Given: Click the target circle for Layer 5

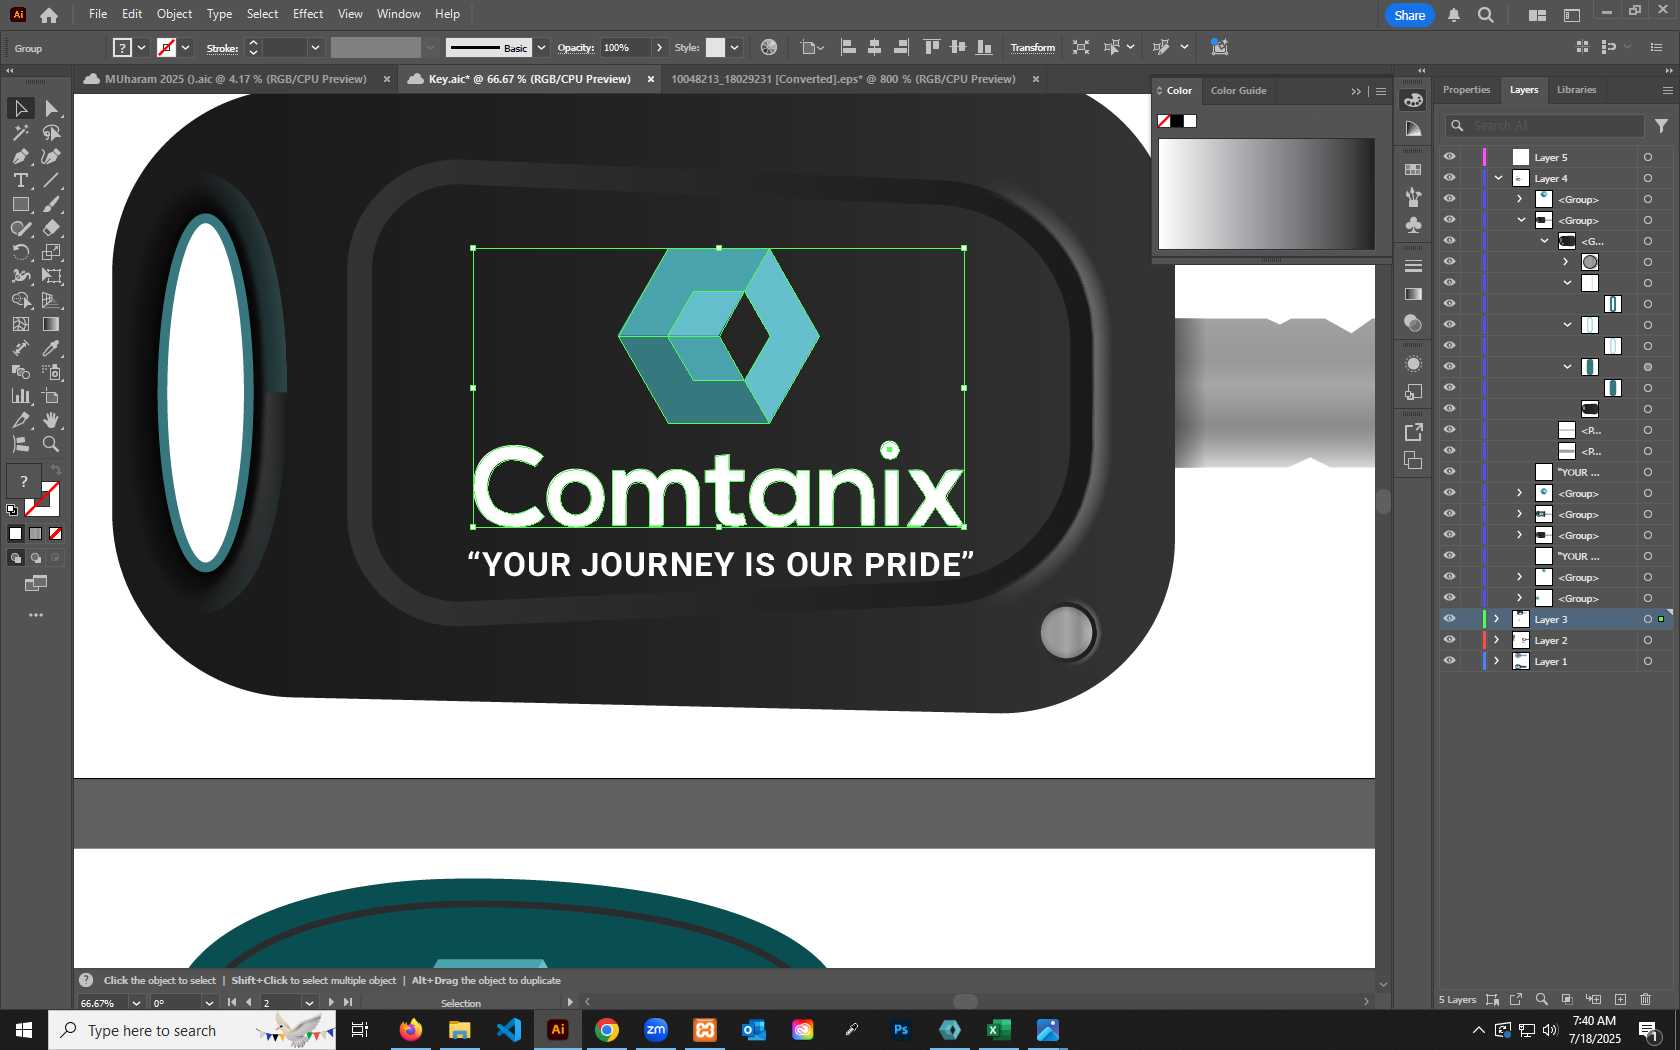Looking at the screenshot, I should (x=1648, y=157).
